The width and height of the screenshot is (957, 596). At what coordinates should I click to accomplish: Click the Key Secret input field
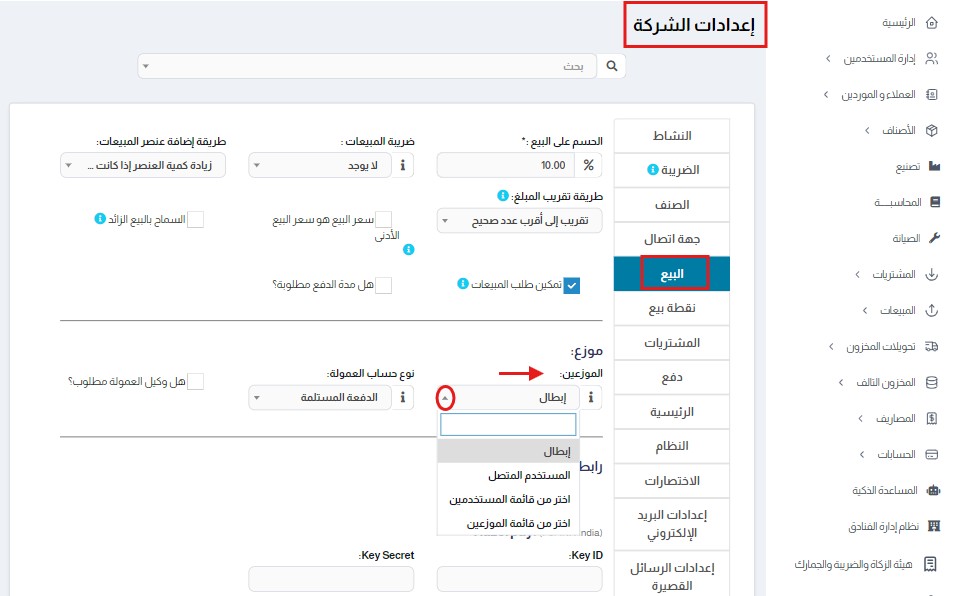331,579
